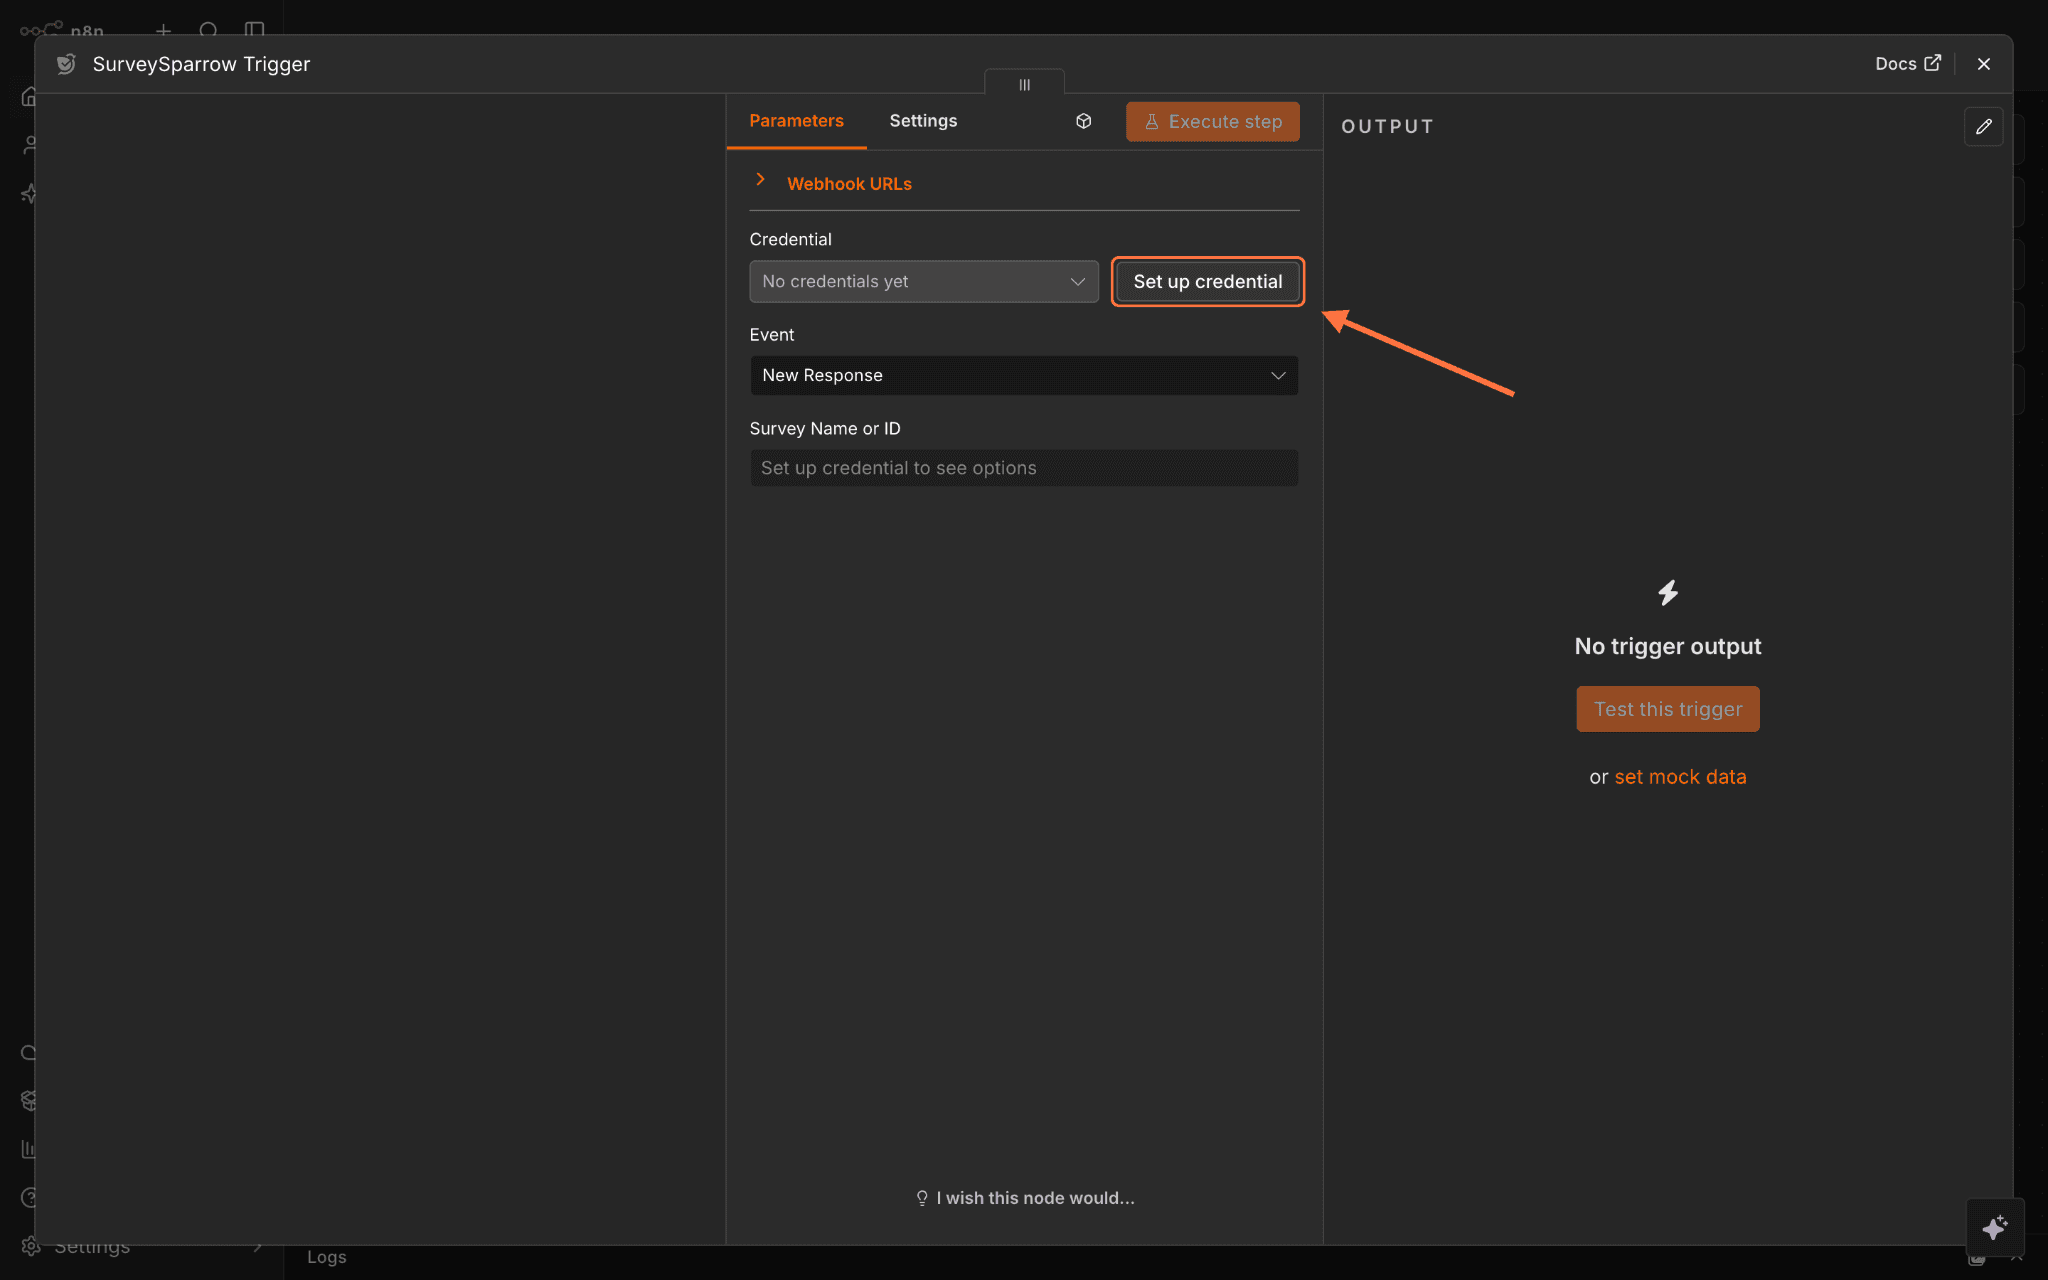Click the cube icon beside Execute step
Viewport: 2048px width, 1280px height.
1083,121
